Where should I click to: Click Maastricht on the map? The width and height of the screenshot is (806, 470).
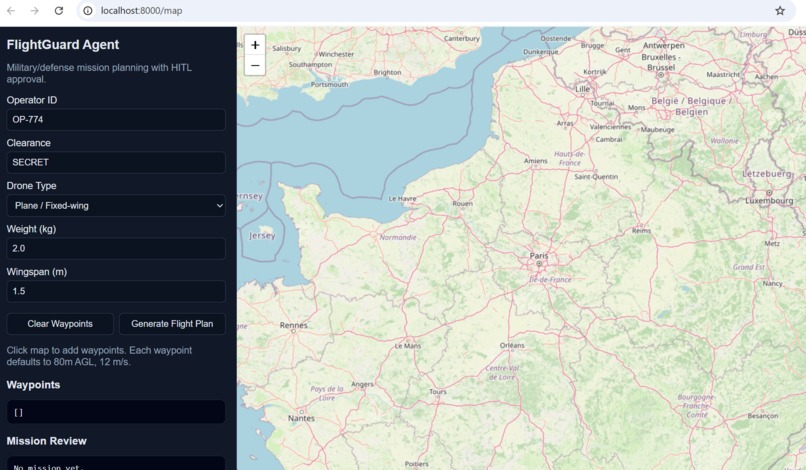click(723, 74)
